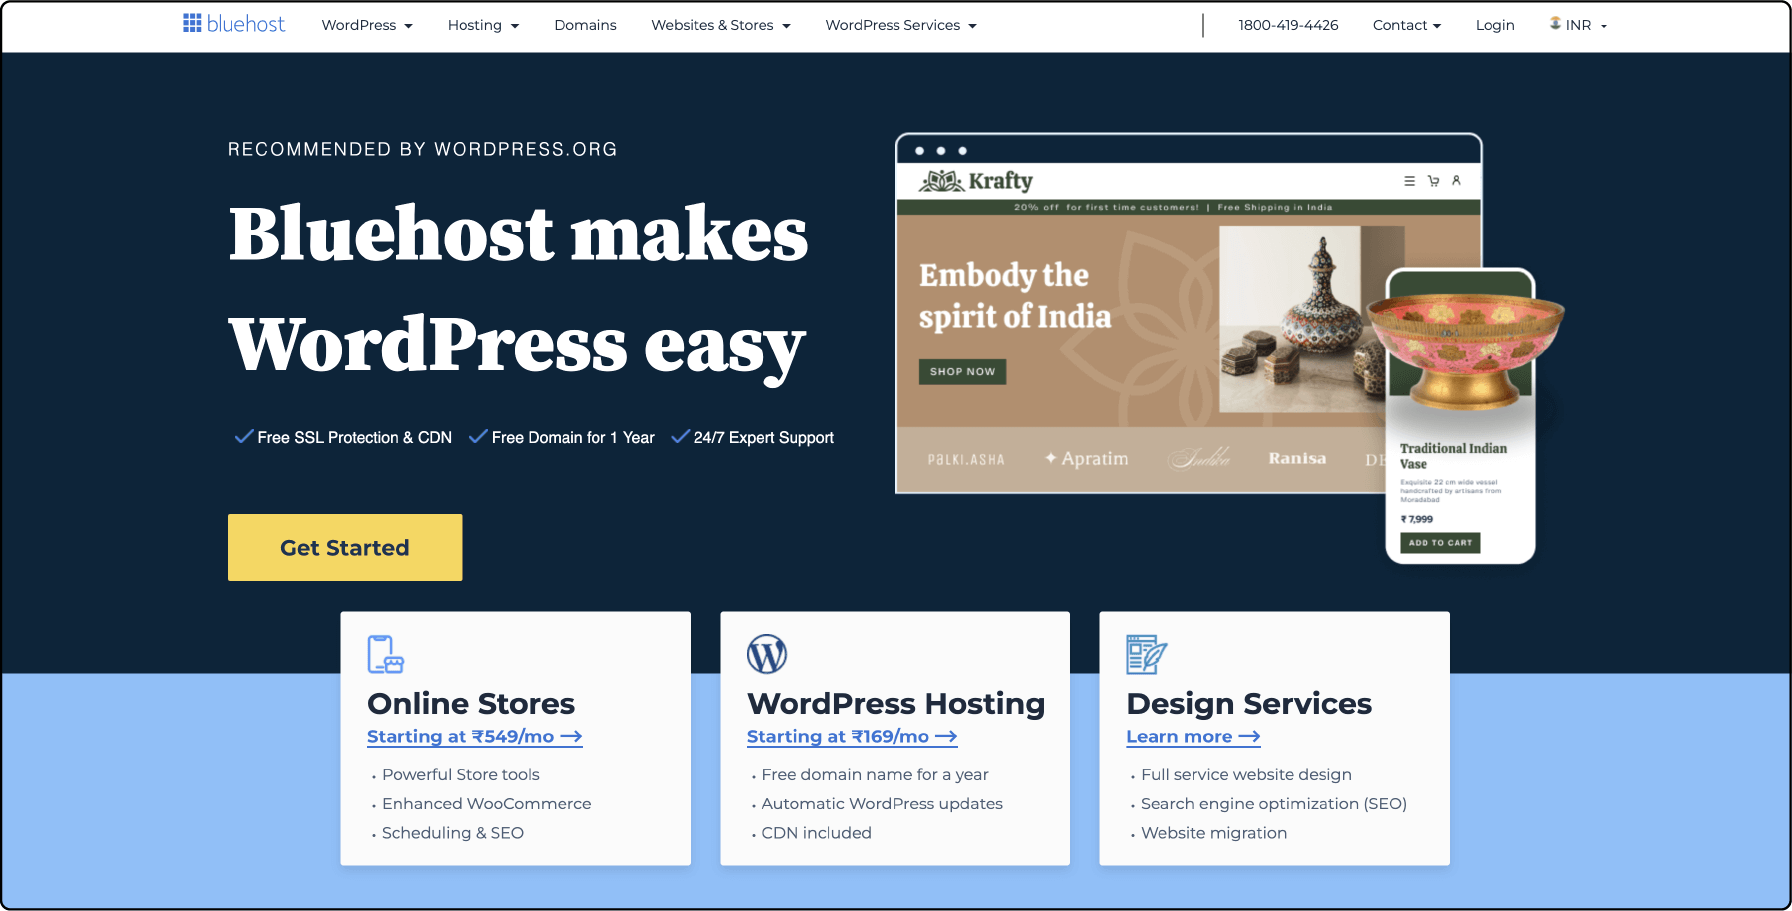Click the cart icon in Krafty mockup
Viewport: 1792px width, 911px height.
[x=1433, y=181]
